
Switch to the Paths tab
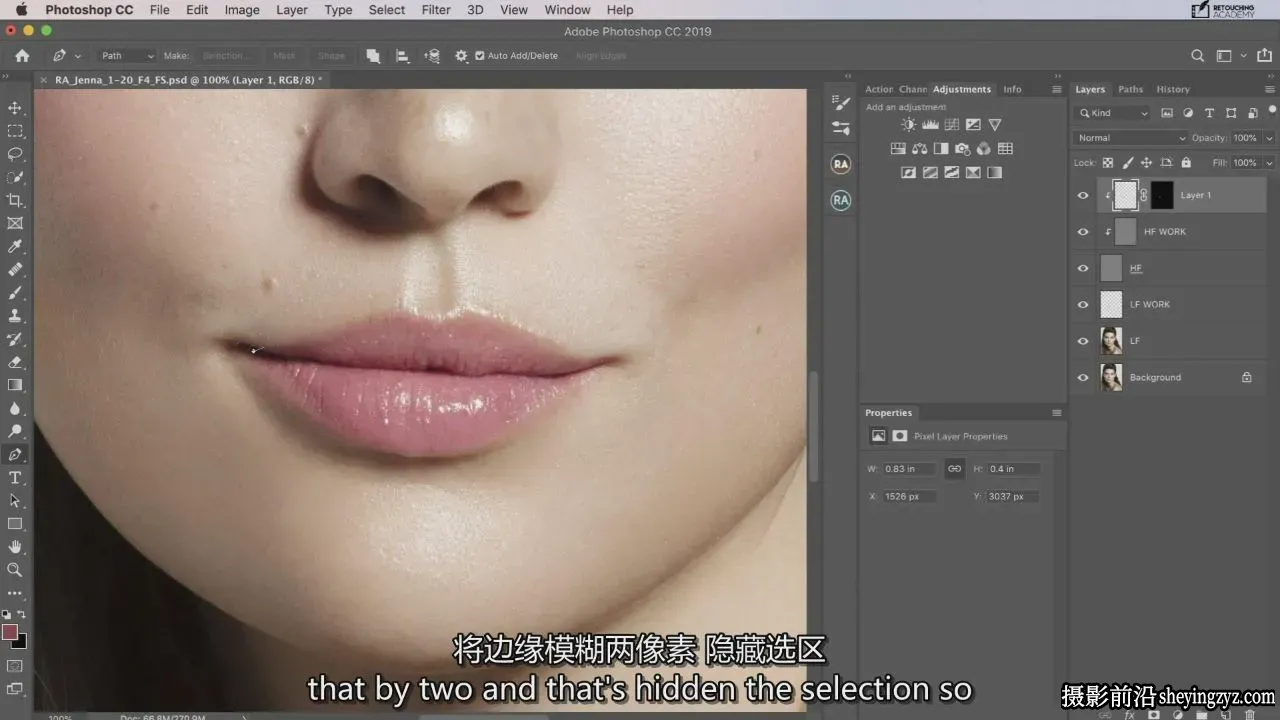[x=1131, y=89]
